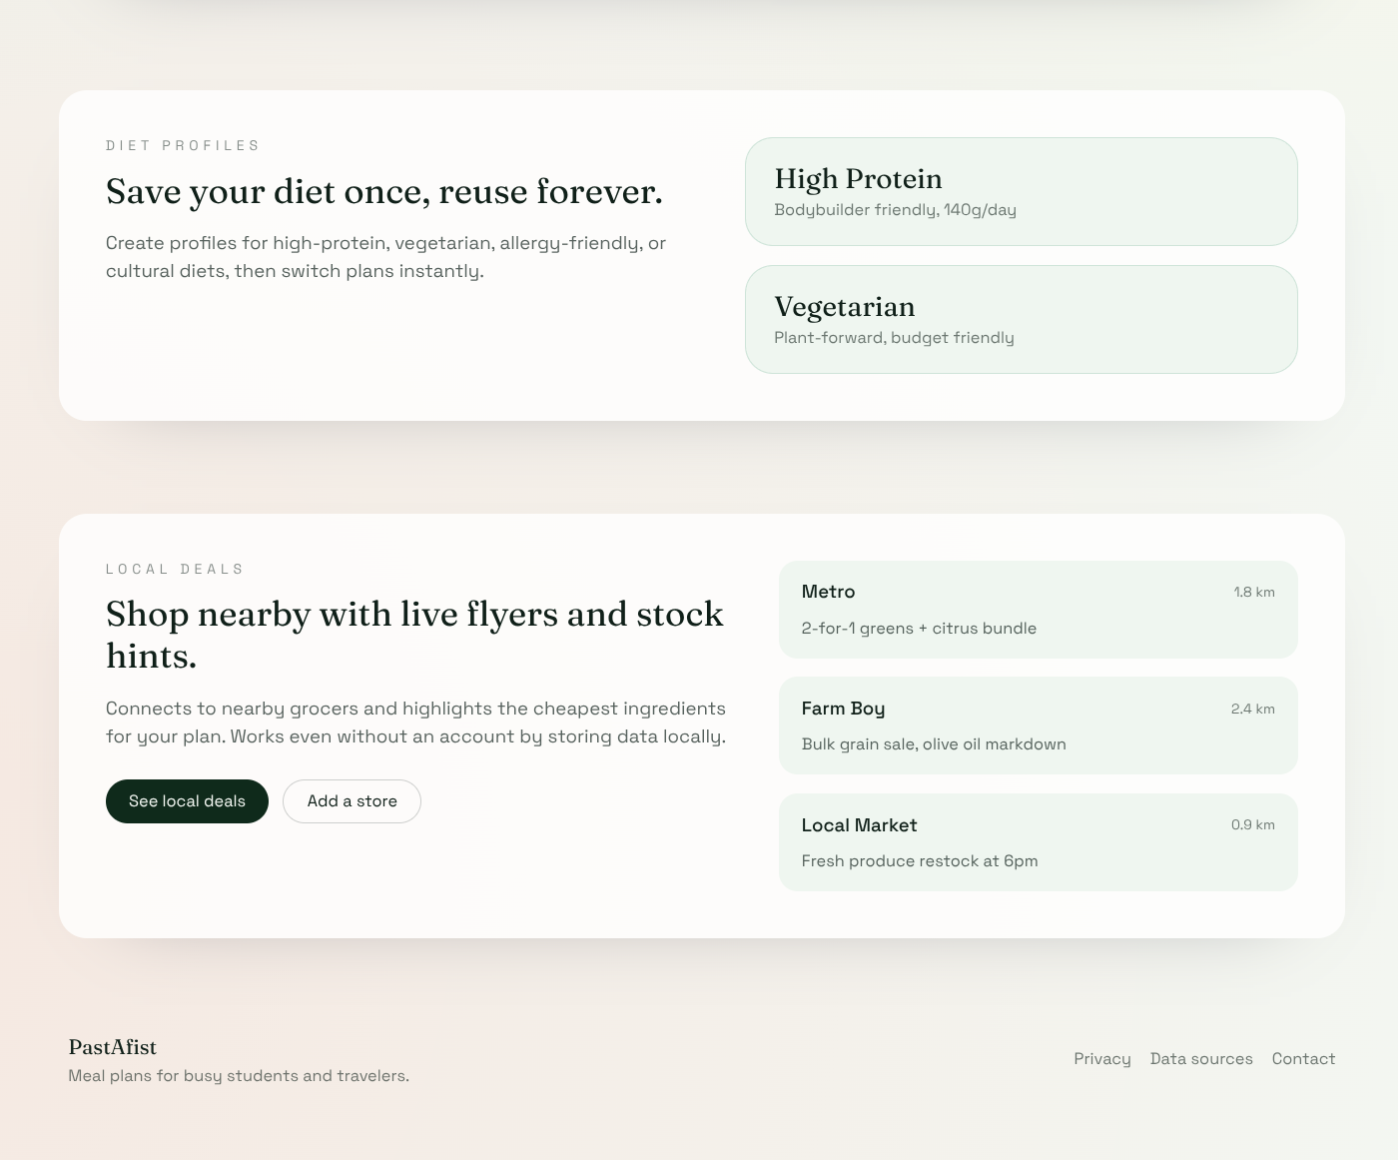1398x1160 pixels.
Task: Click the heading Save your diet once, reuse forever
Action: pyautogui.click(x=384, y=191)
